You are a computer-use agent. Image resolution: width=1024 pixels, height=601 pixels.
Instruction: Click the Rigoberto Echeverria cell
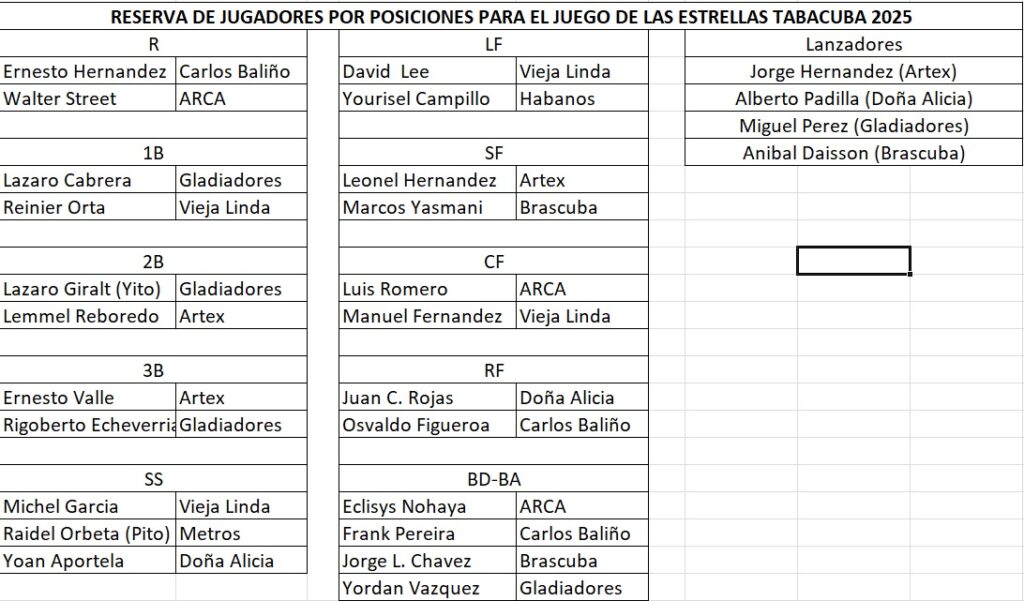tap(88, 424)
